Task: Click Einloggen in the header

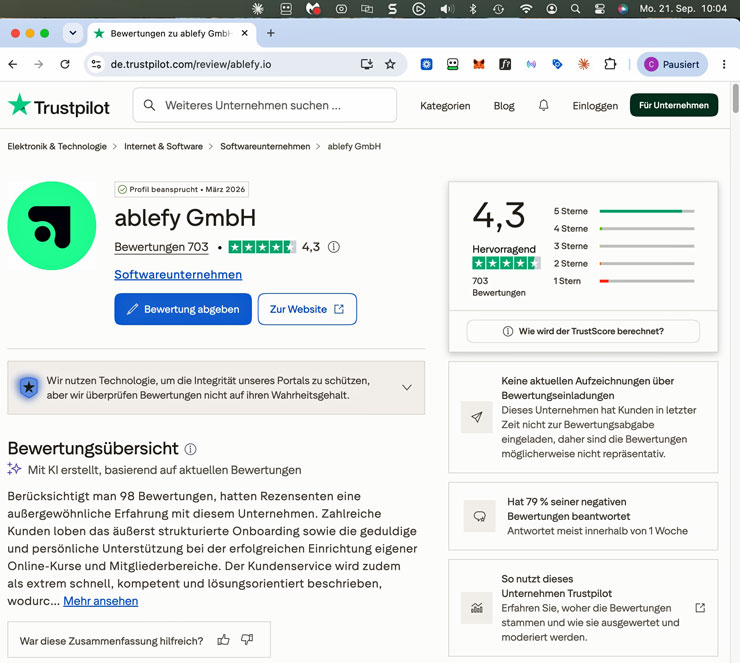Action: click(x=595, y=106)
